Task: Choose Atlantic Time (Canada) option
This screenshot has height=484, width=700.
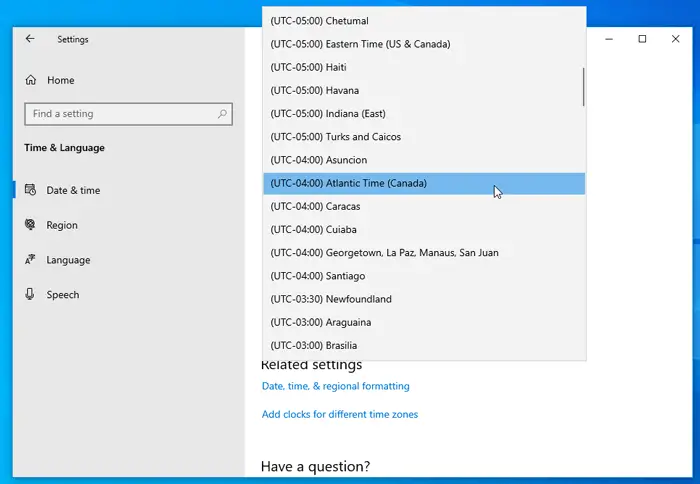Action: [x=424, y=184]
